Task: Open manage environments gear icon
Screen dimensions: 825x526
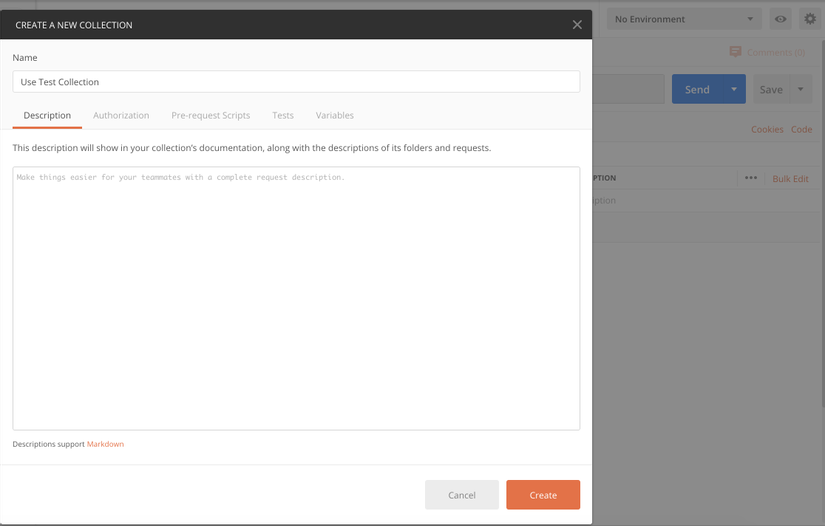Action: coord(810,19)
